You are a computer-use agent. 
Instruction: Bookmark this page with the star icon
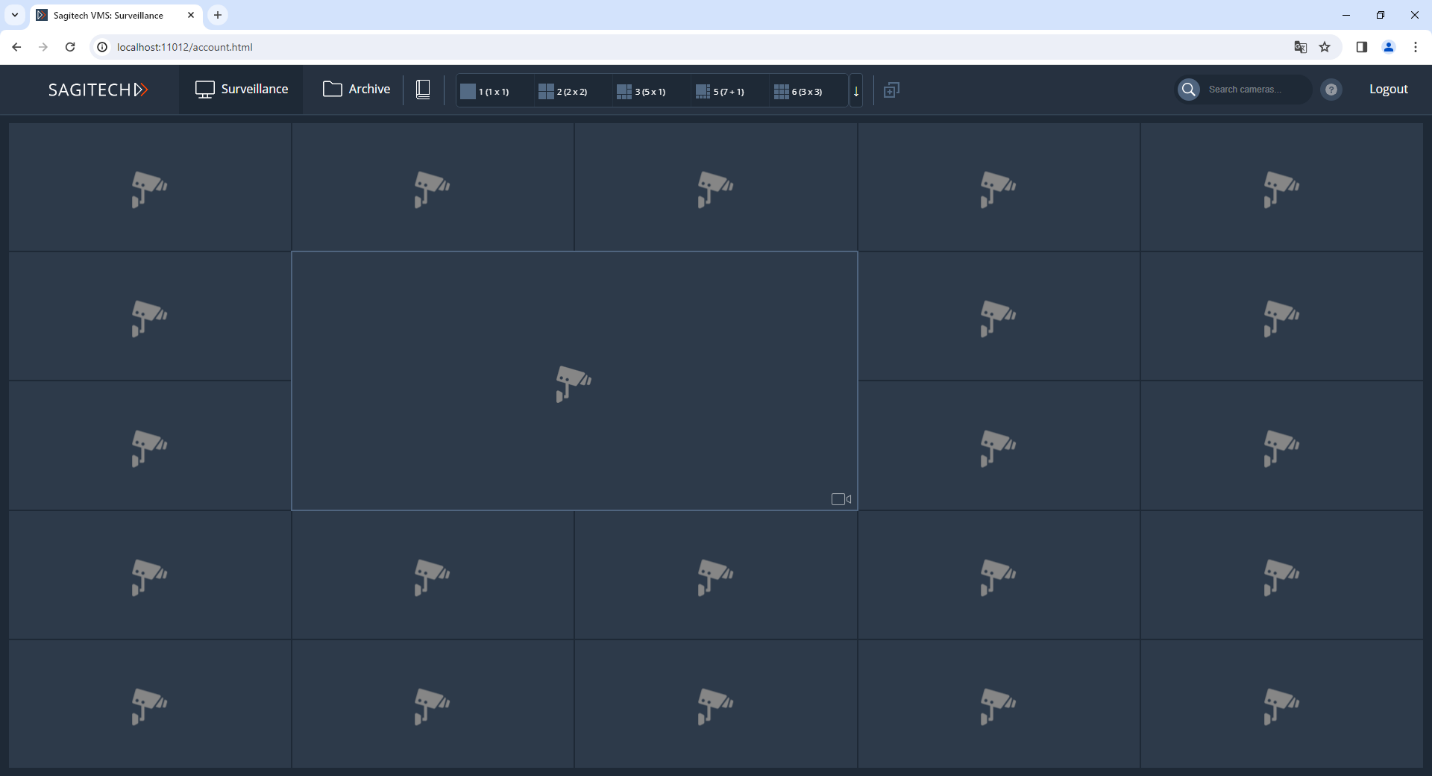(1325, 47)
